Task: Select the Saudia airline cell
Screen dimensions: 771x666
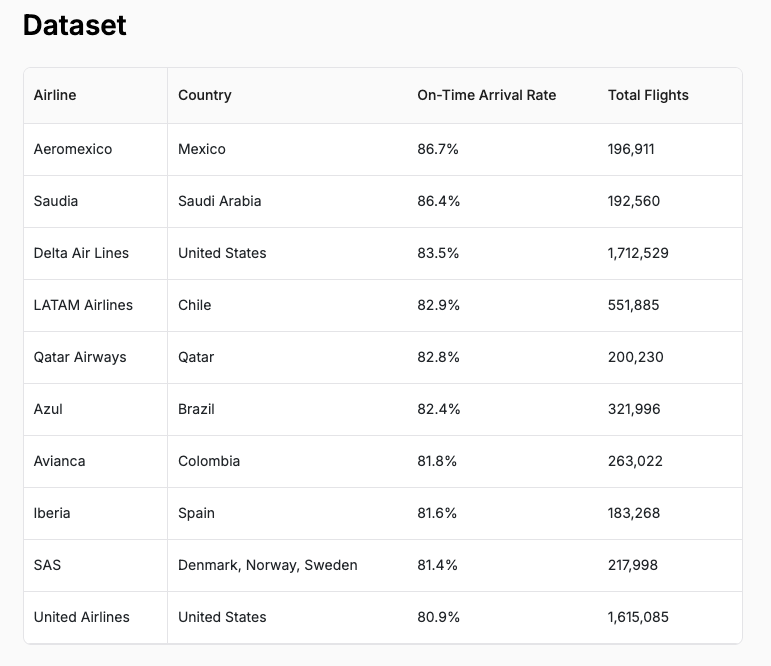Action: tap(56, 201)
